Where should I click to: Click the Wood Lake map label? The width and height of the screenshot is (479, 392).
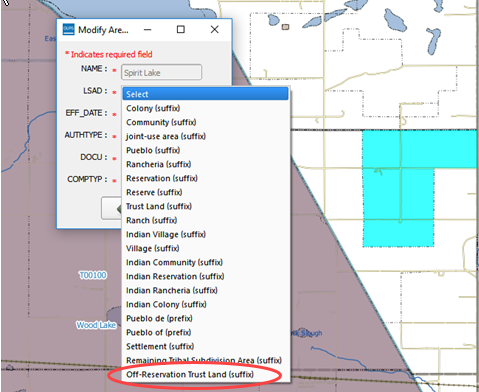click(x=96, y=325)
